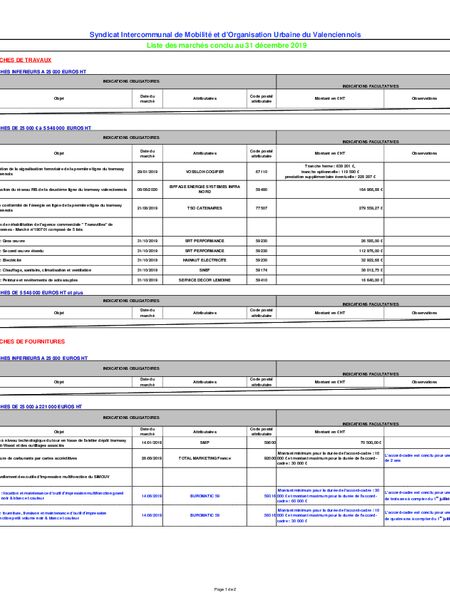Select the amount cell in the TOTAL MARKETING France row
Screen dimensions: 450x600
[x=330, y=458]
